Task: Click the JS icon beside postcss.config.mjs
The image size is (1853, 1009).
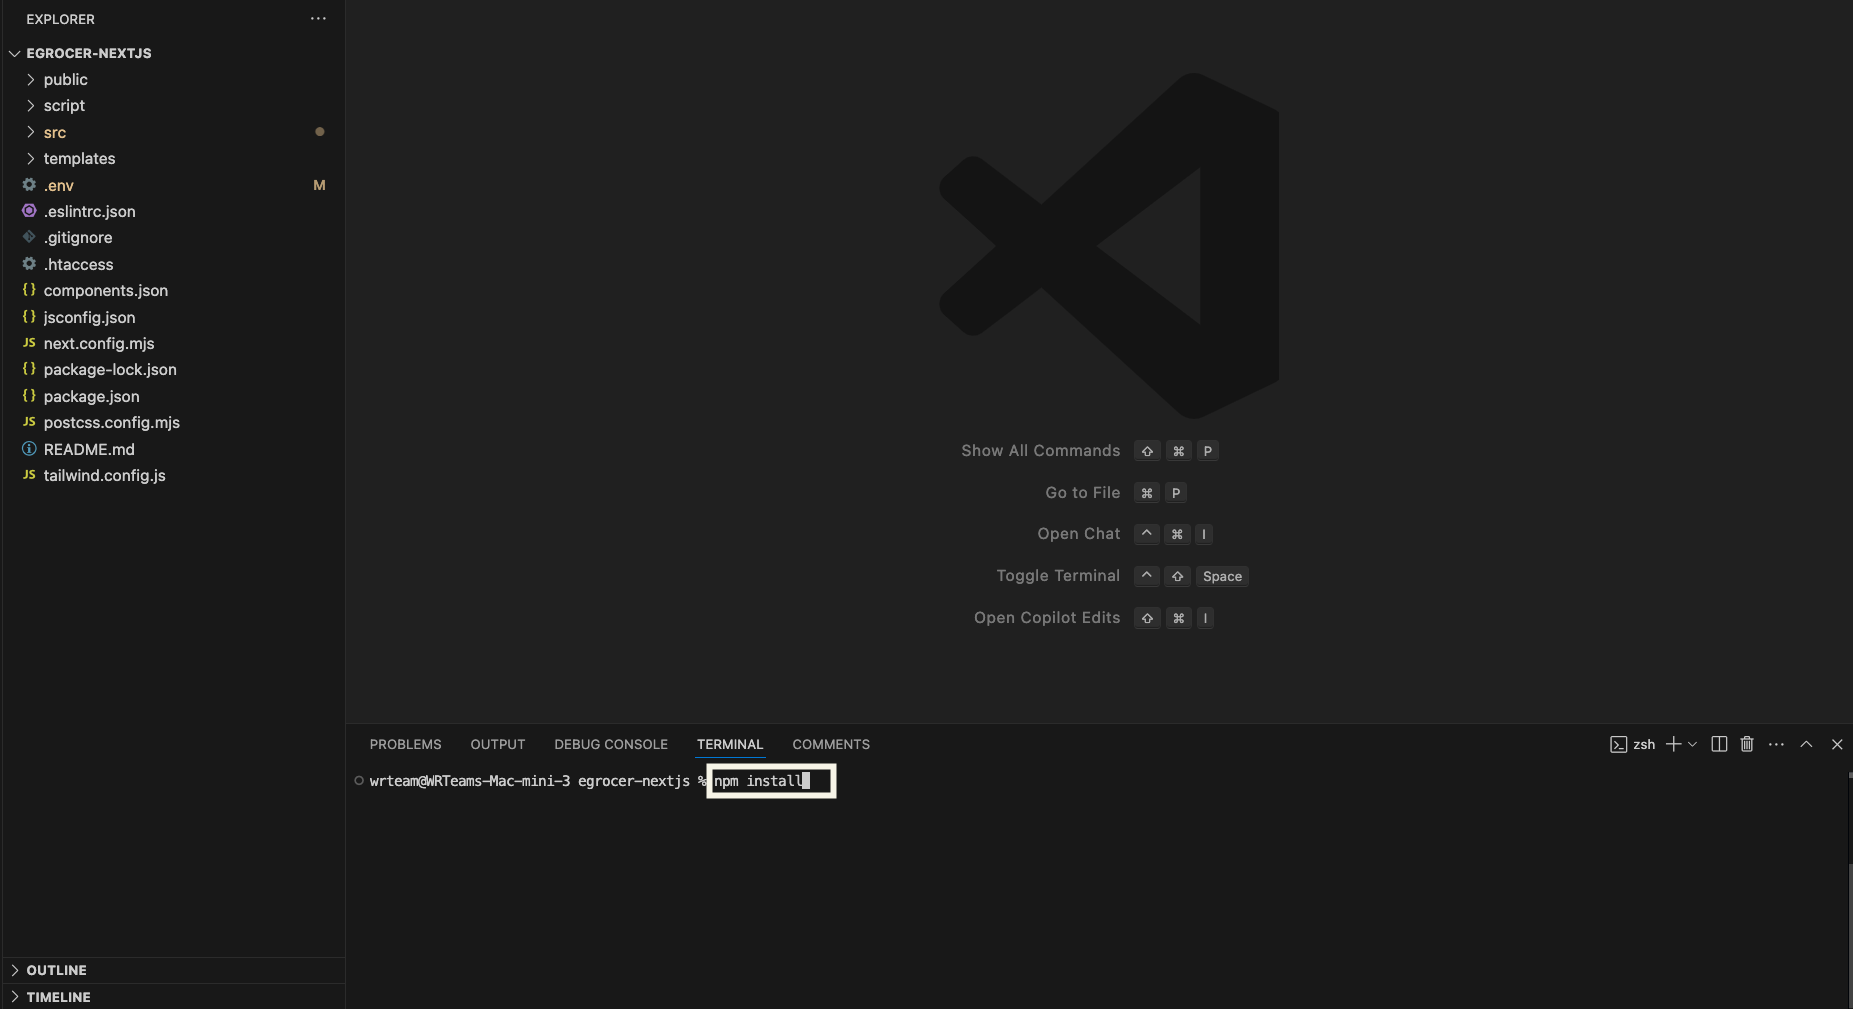Action: [x=29, y=422]
